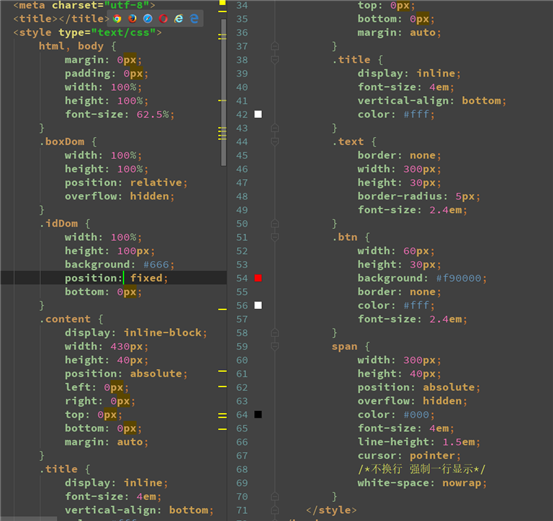Click the style type="text/css" opening tag
Viewport: 553px width, 521px height.
point(87,32)
